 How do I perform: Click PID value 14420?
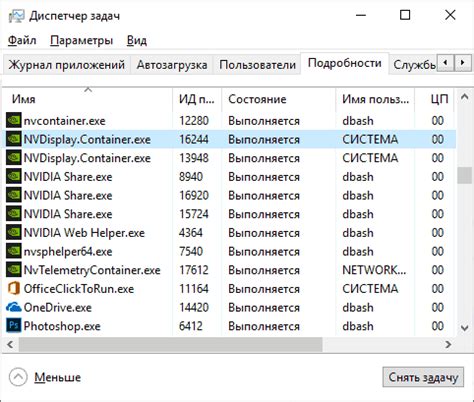(194, 307)
